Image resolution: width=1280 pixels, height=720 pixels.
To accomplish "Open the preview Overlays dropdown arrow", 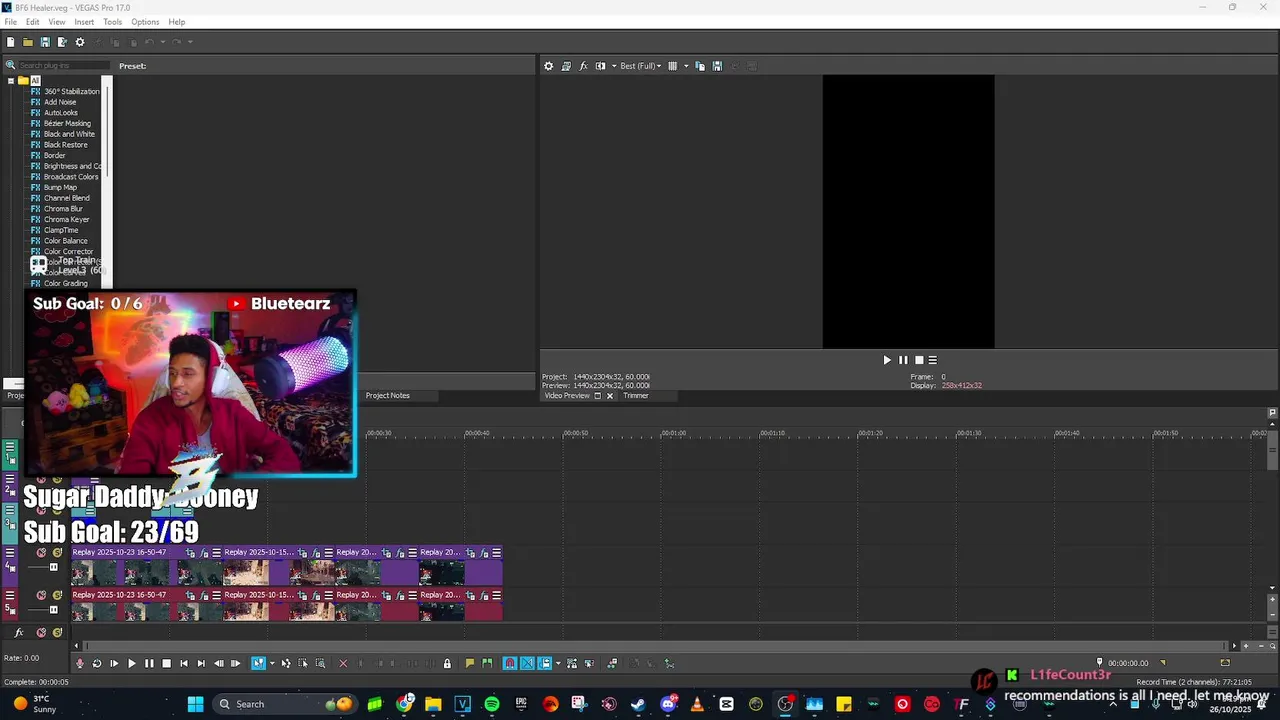I will 686,66.
